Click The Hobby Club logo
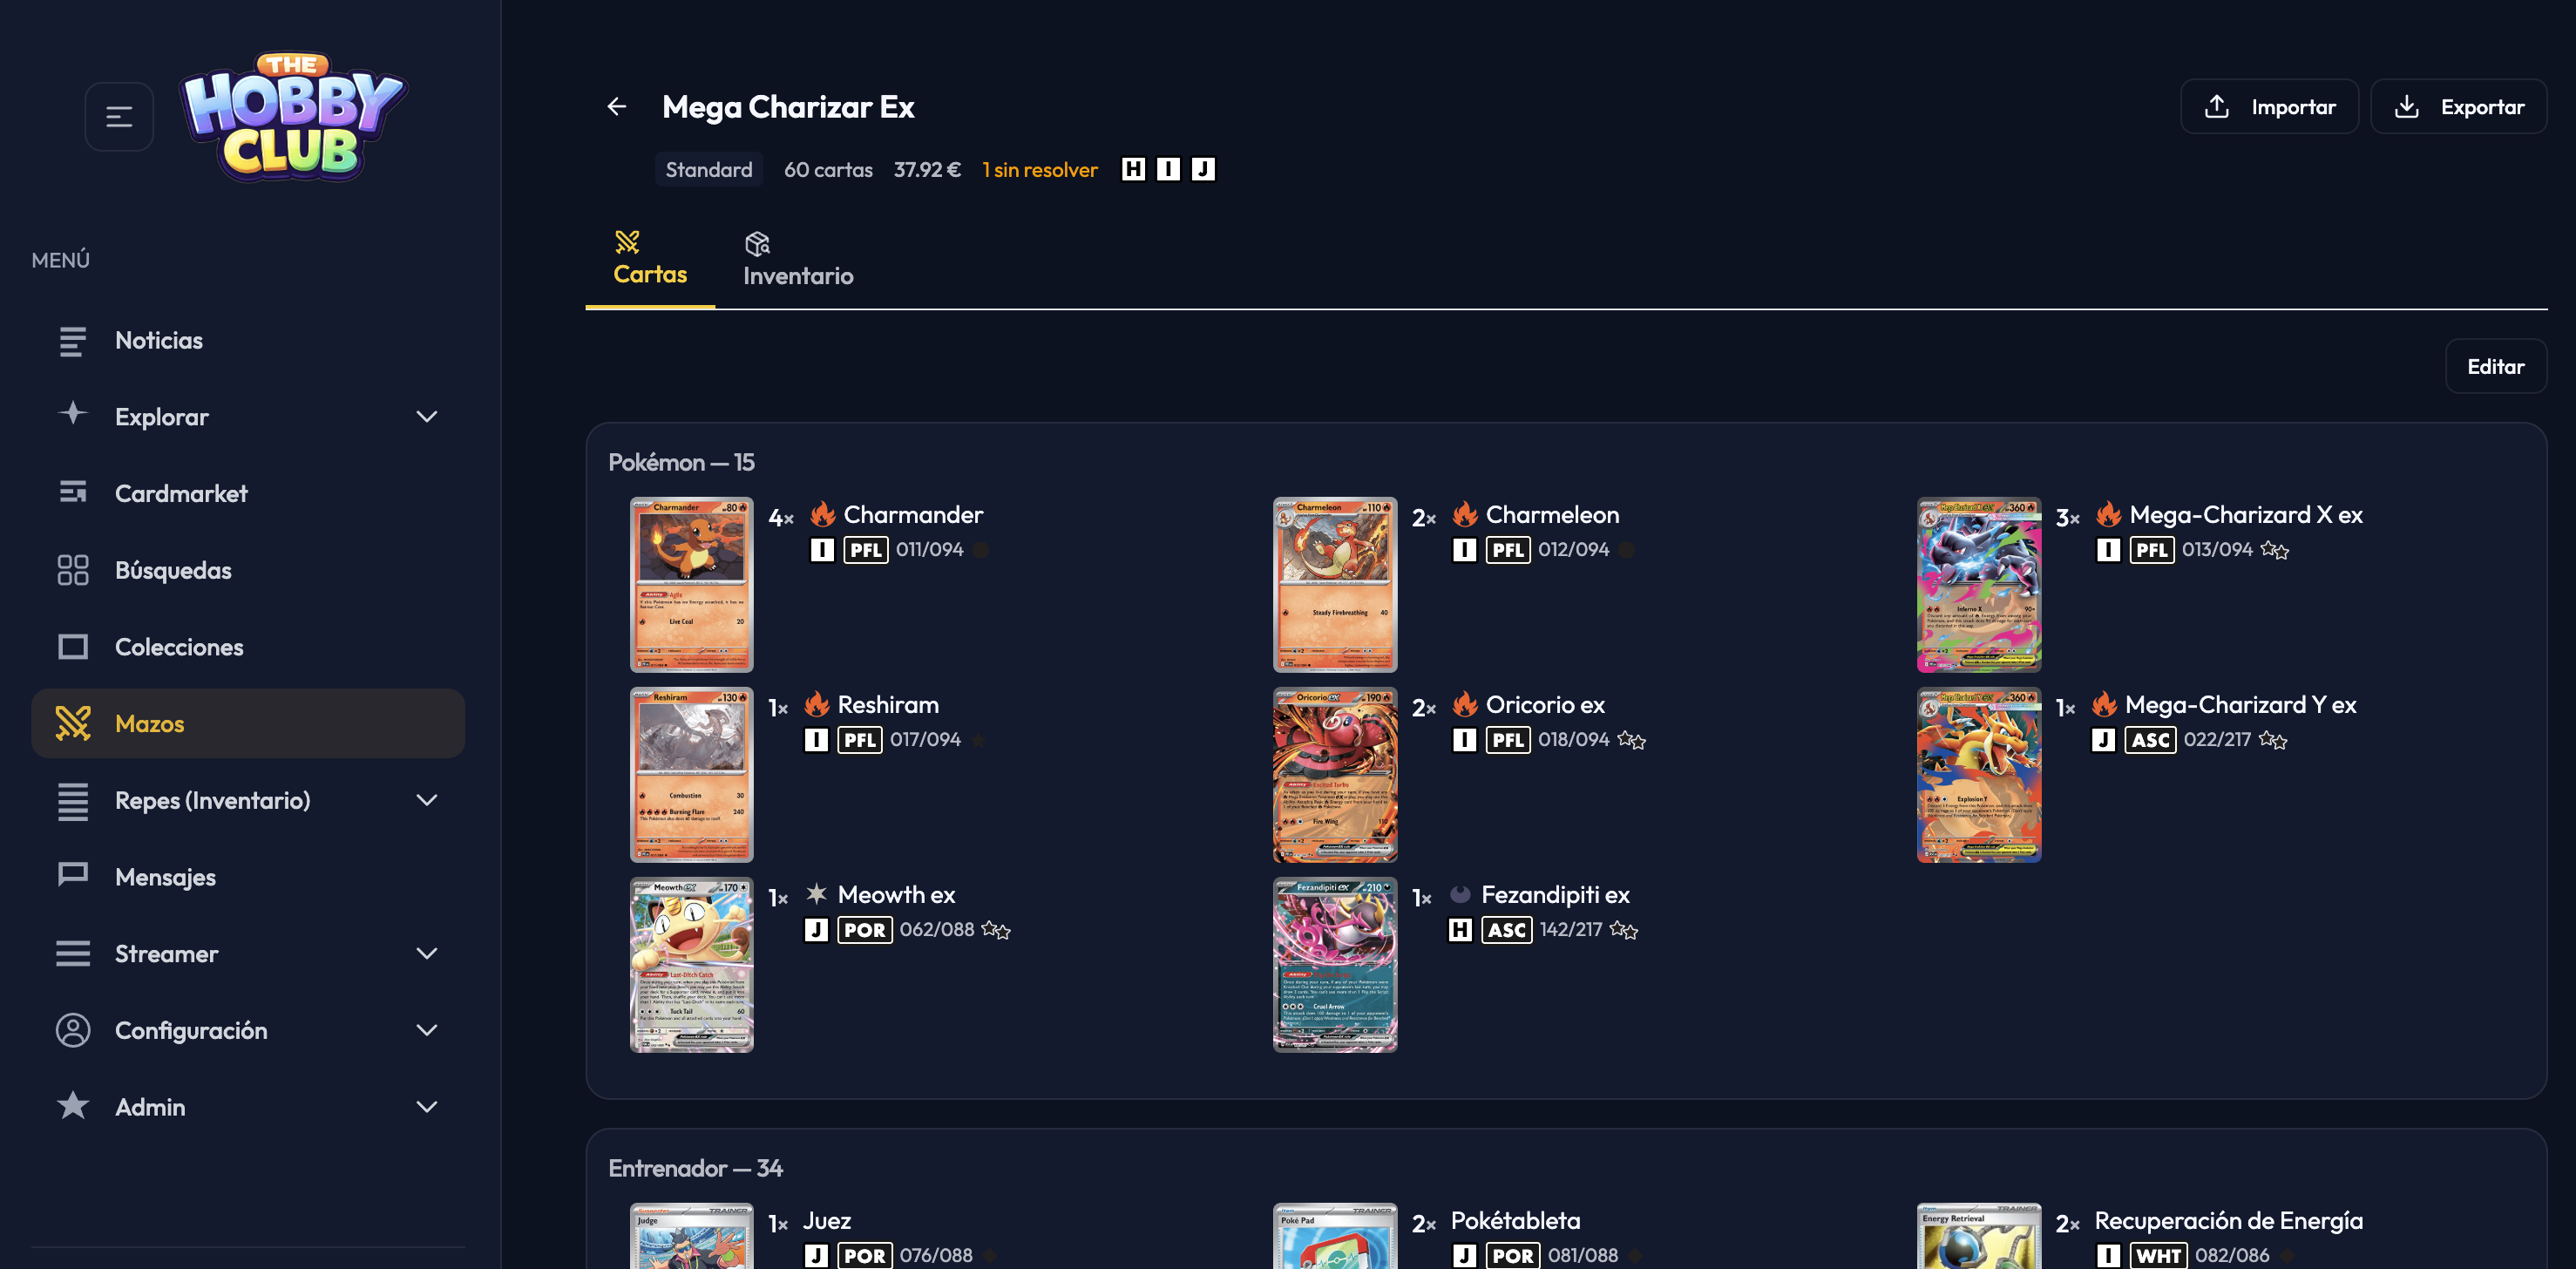The image size is (2576, 1269). (x=292, y=116)
